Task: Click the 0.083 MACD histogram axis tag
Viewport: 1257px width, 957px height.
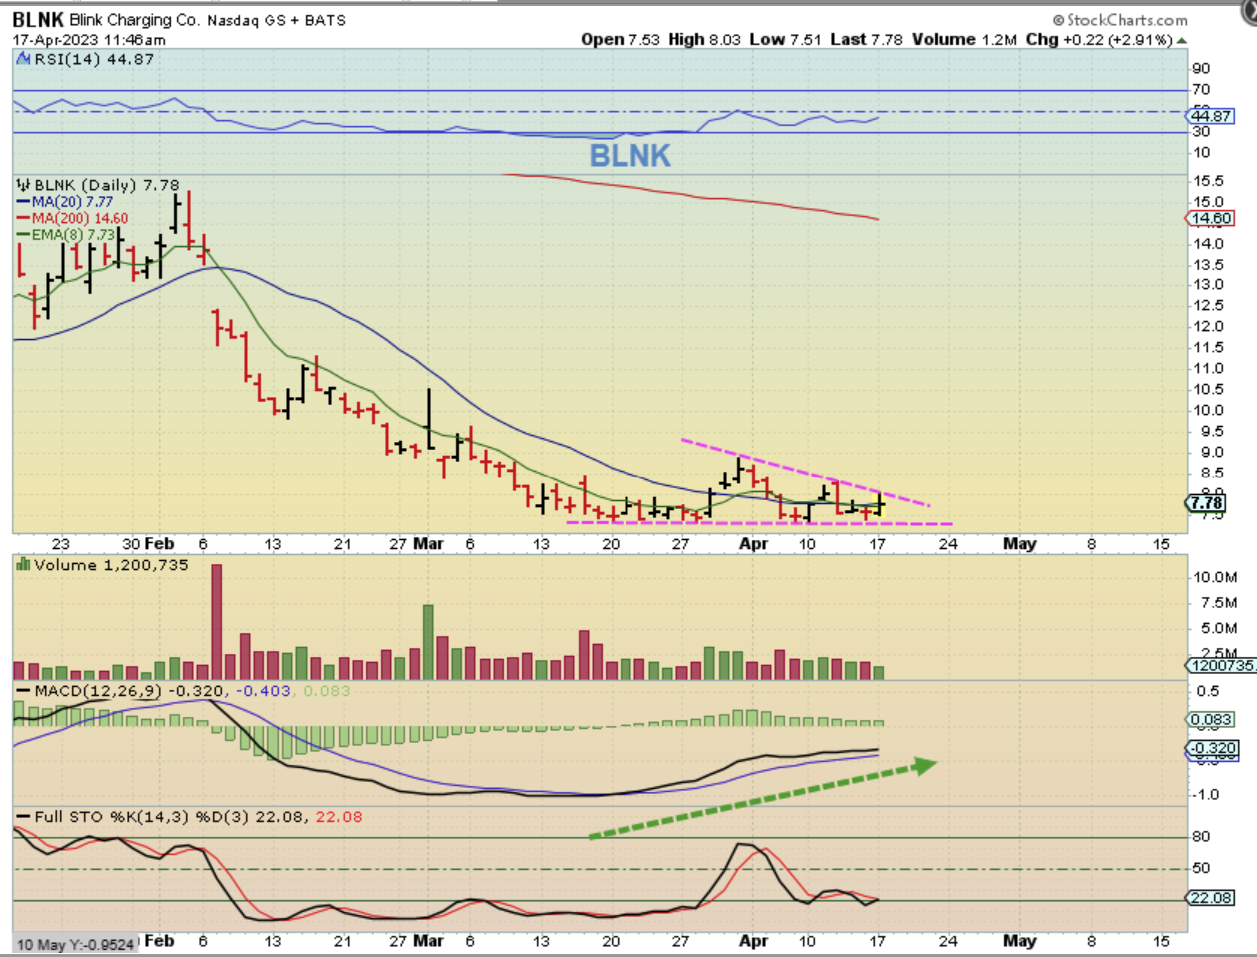Action: point(1211,720)
